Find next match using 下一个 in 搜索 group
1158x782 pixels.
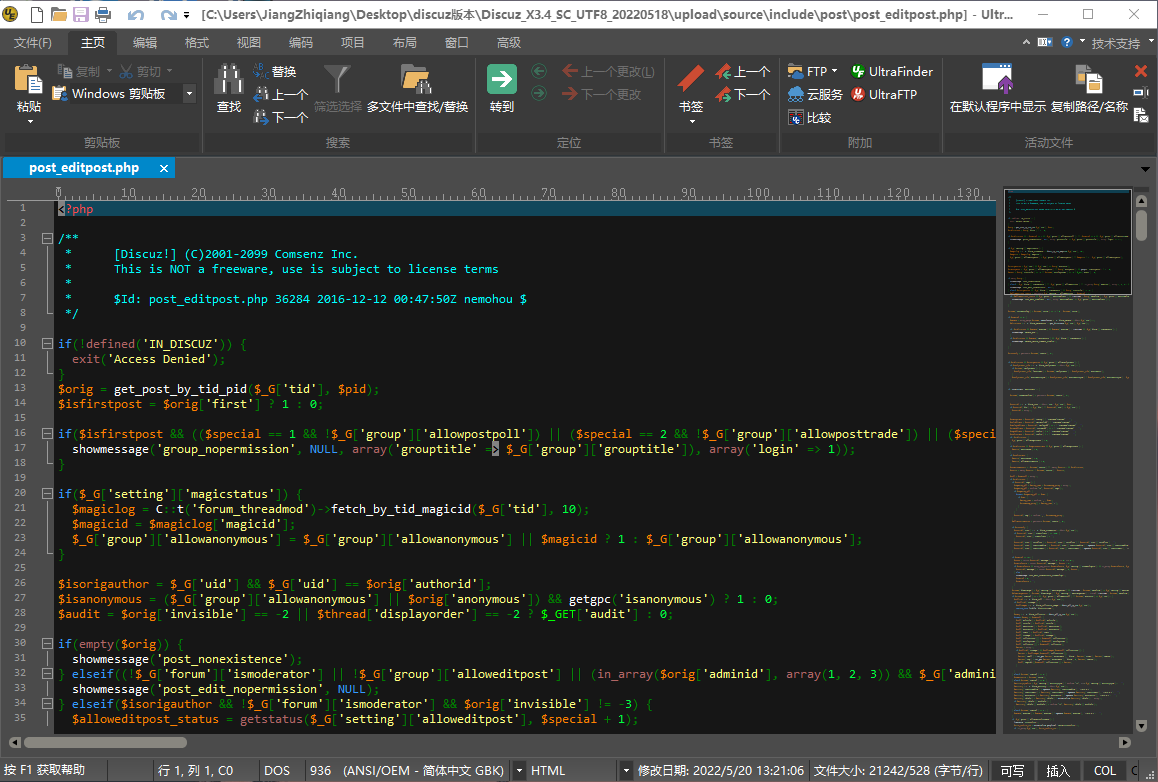click(x=281, y=117)
